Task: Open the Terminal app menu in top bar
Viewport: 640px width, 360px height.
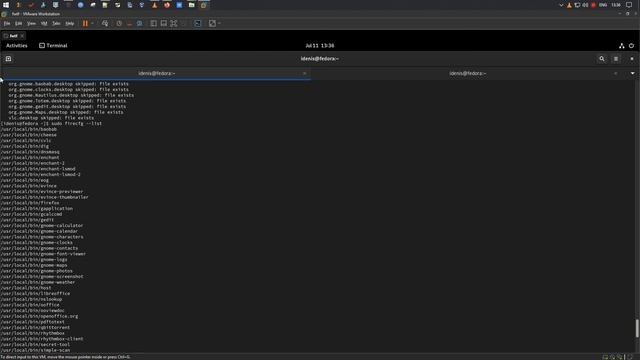Action: [53, 46]
